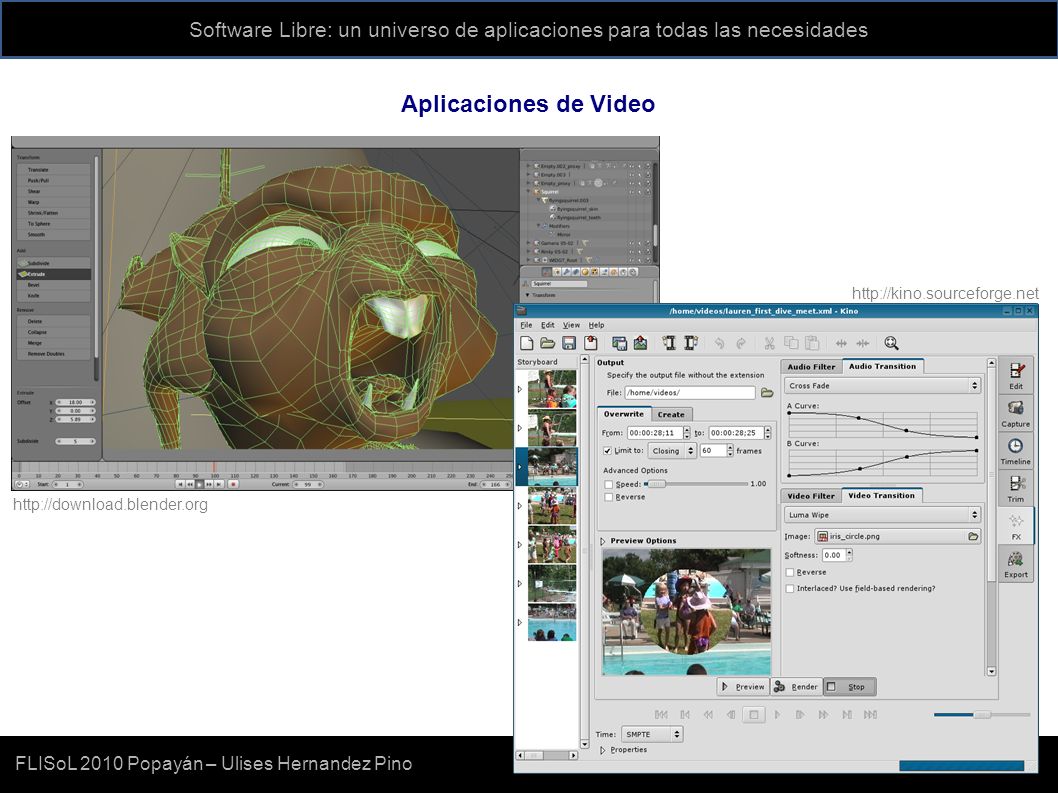Click the Redo arrow in Kino toolbar

tap(741, 343)
